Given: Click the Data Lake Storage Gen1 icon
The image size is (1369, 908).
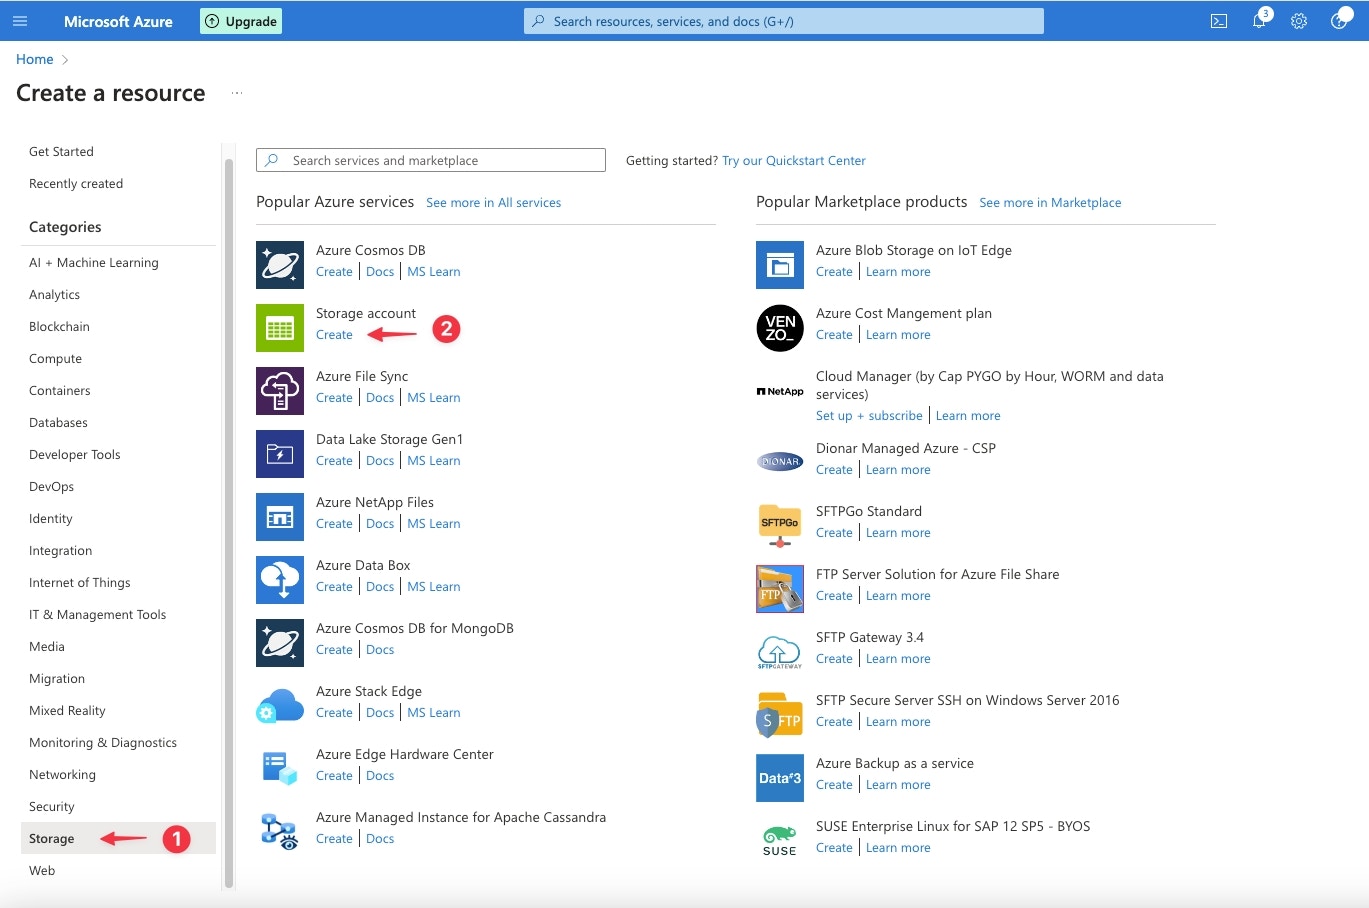Looking at the screenshot, I should 280,454.
